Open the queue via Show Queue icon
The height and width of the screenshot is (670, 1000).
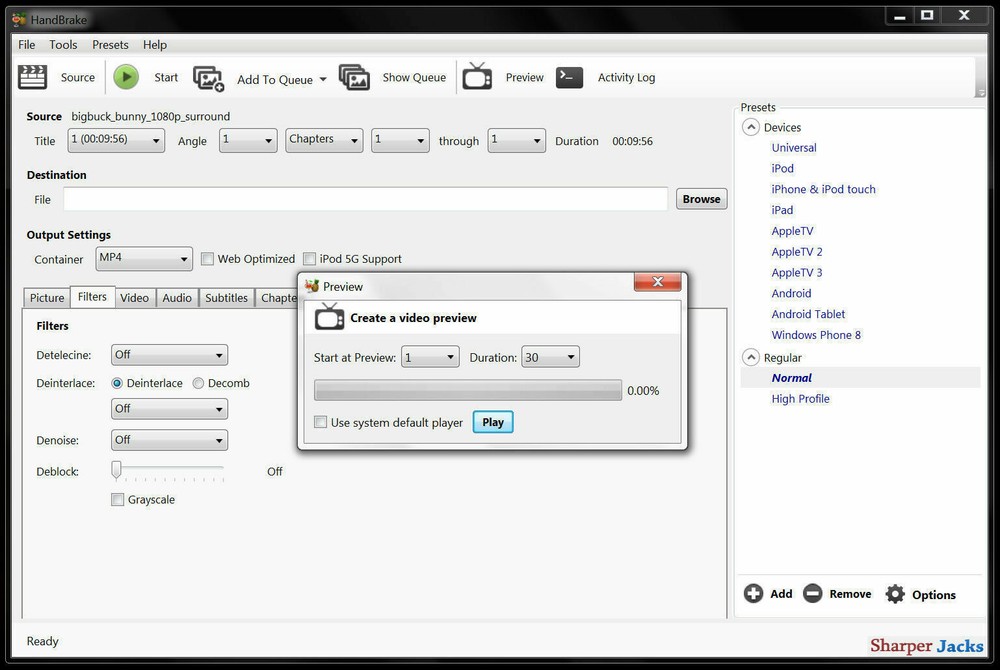coord(354,77)
